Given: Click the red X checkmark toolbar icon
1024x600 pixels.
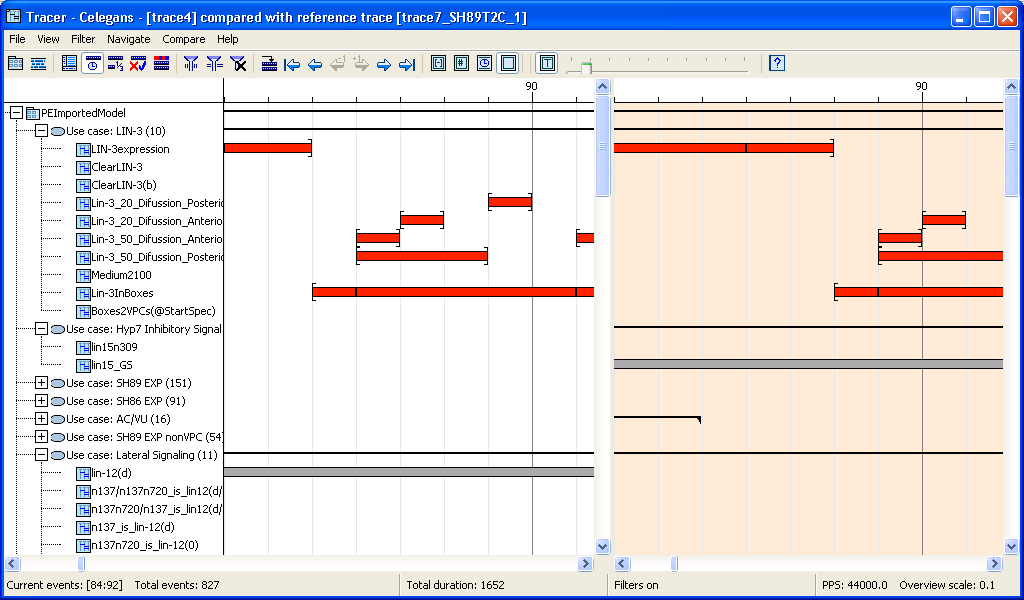Looking at the screenshot, I should pos(138,64).
